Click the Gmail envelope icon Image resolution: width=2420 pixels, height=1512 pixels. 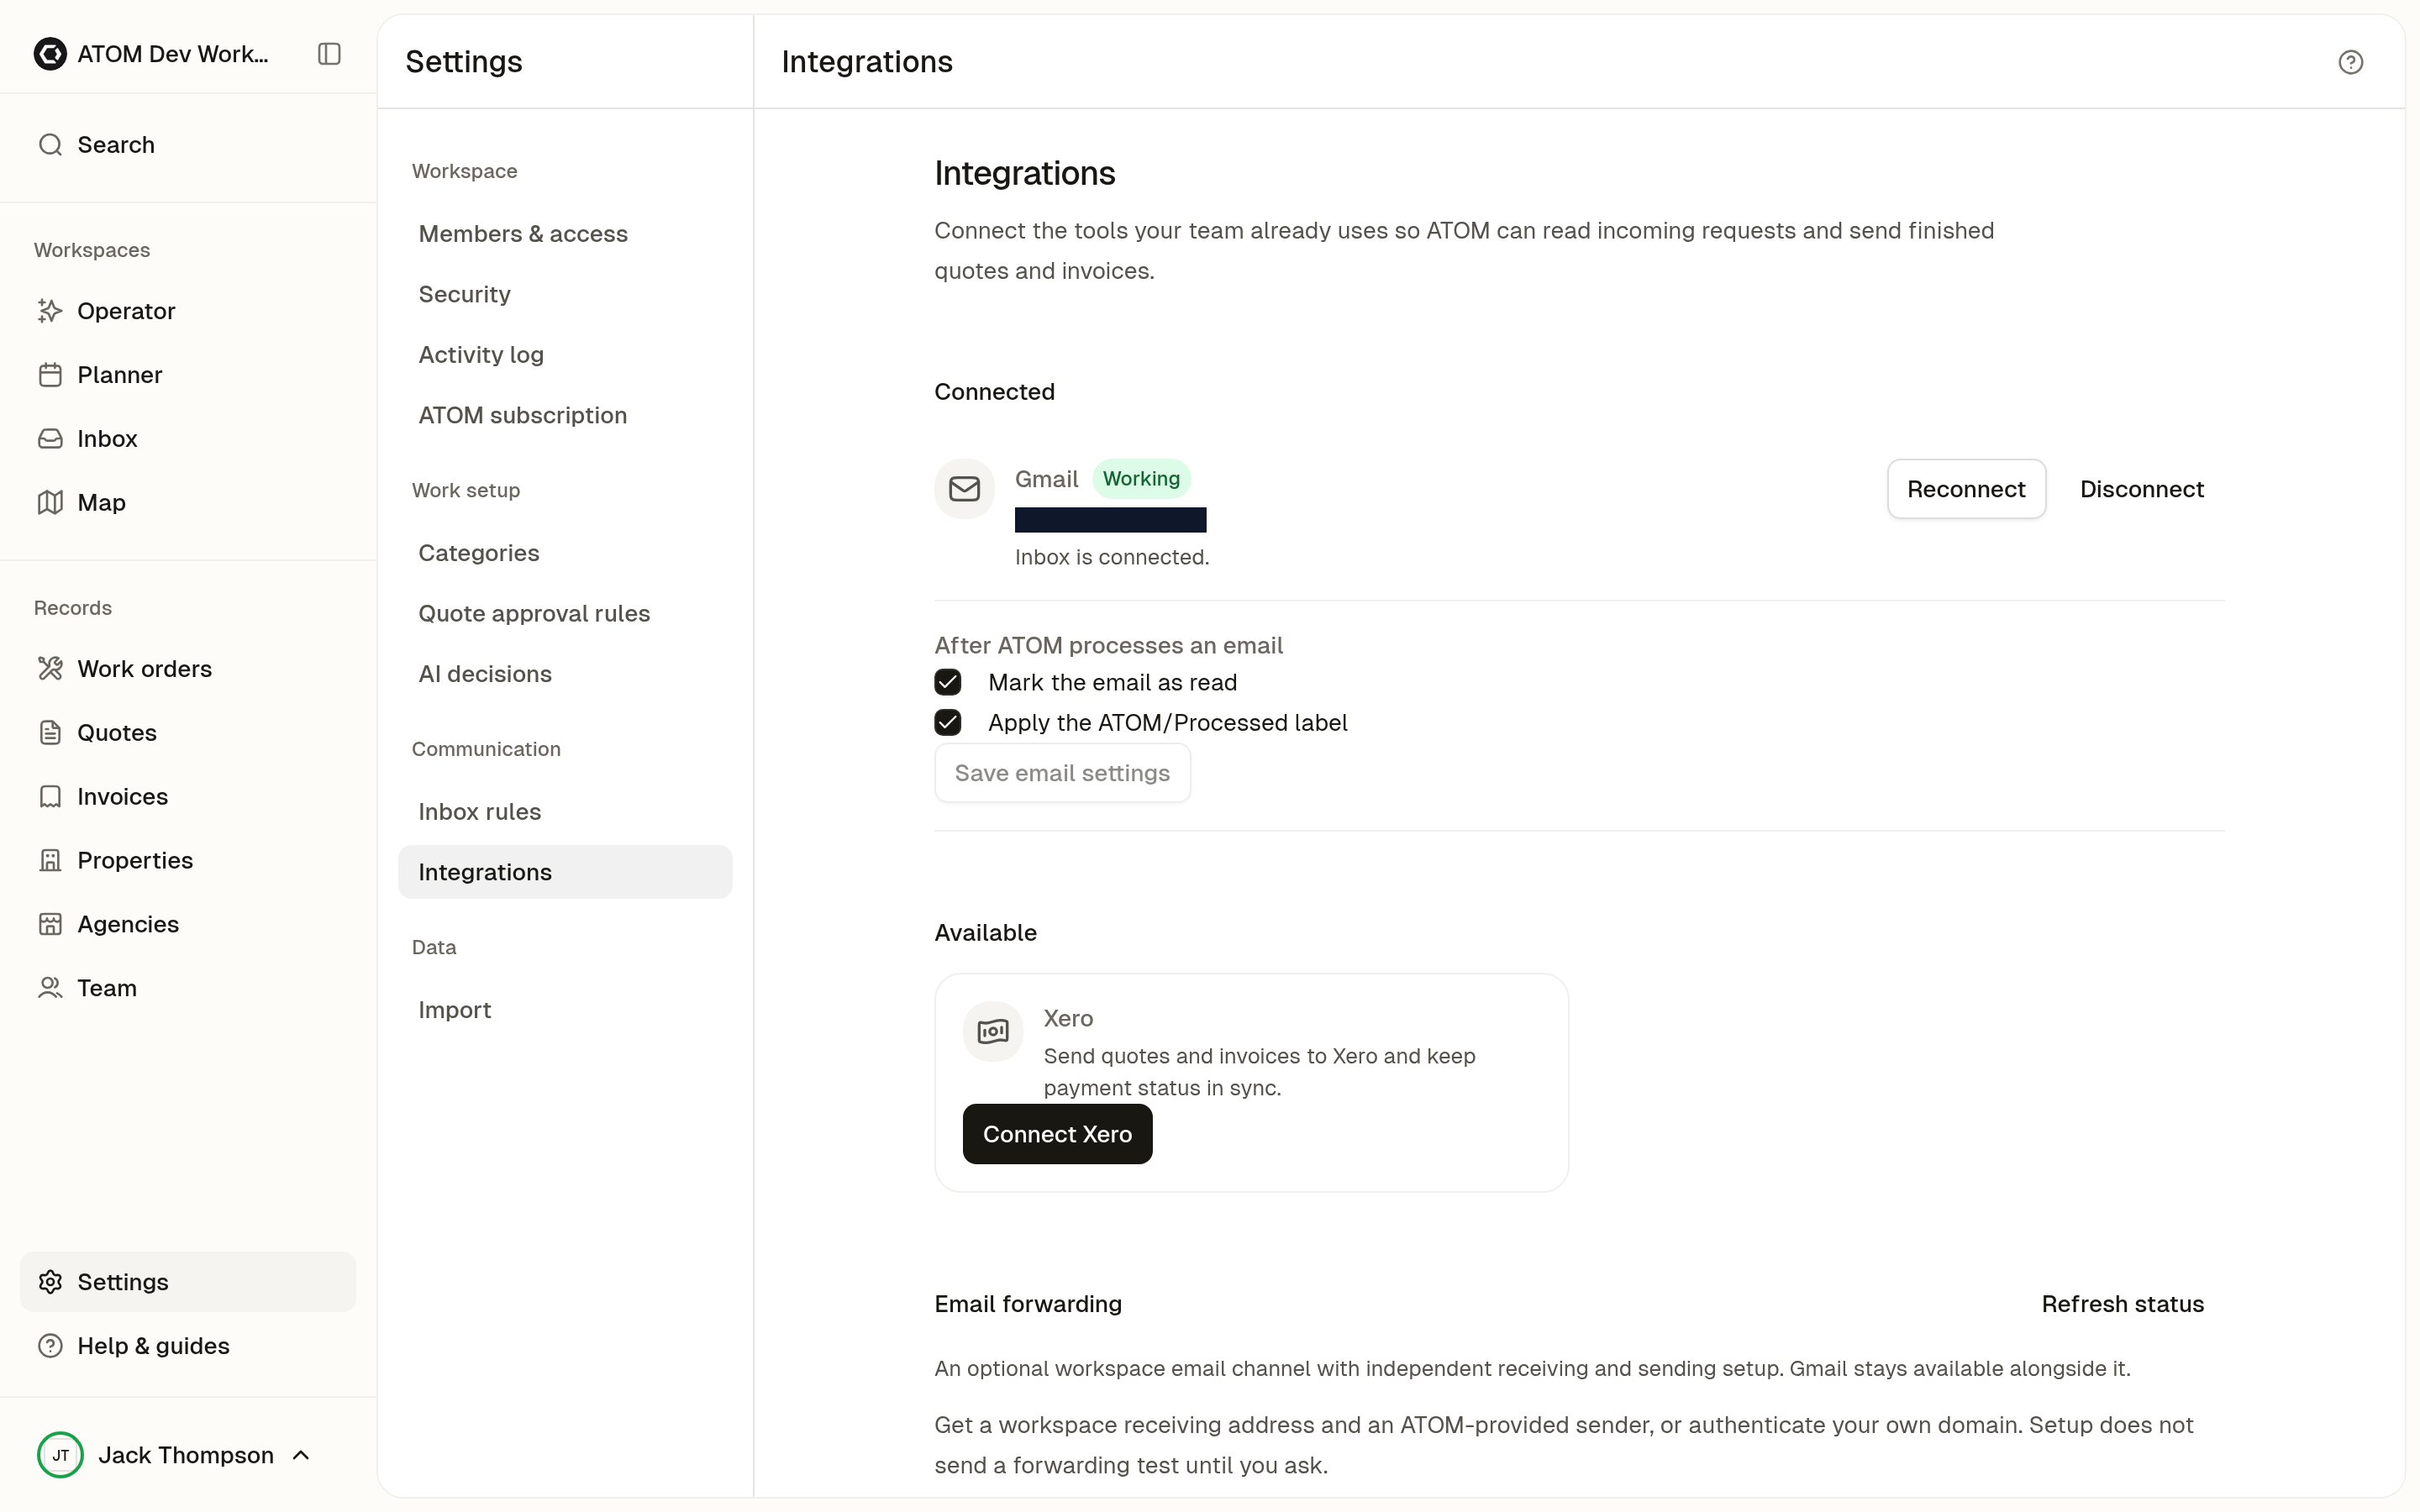[964, 489]
